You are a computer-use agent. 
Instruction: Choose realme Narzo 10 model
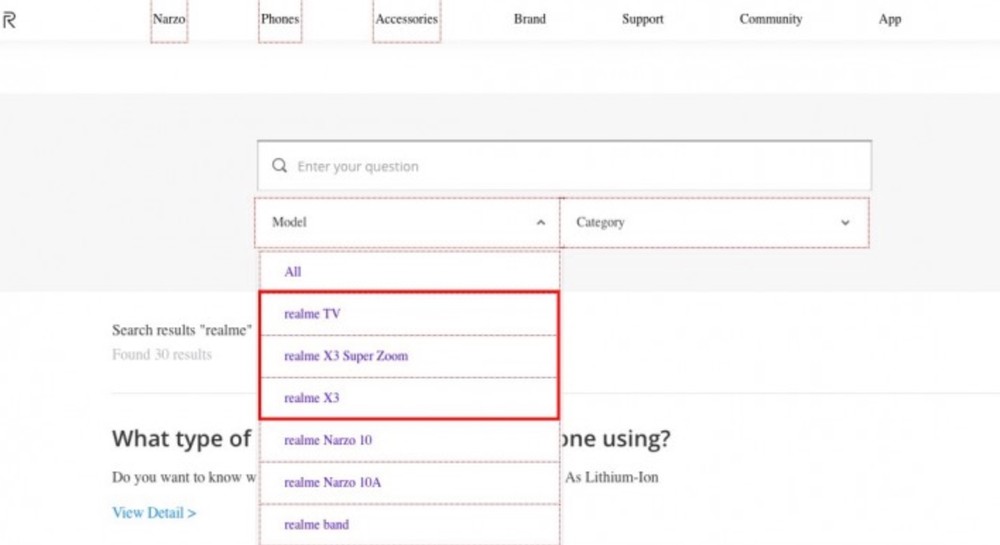coord(328,440)
